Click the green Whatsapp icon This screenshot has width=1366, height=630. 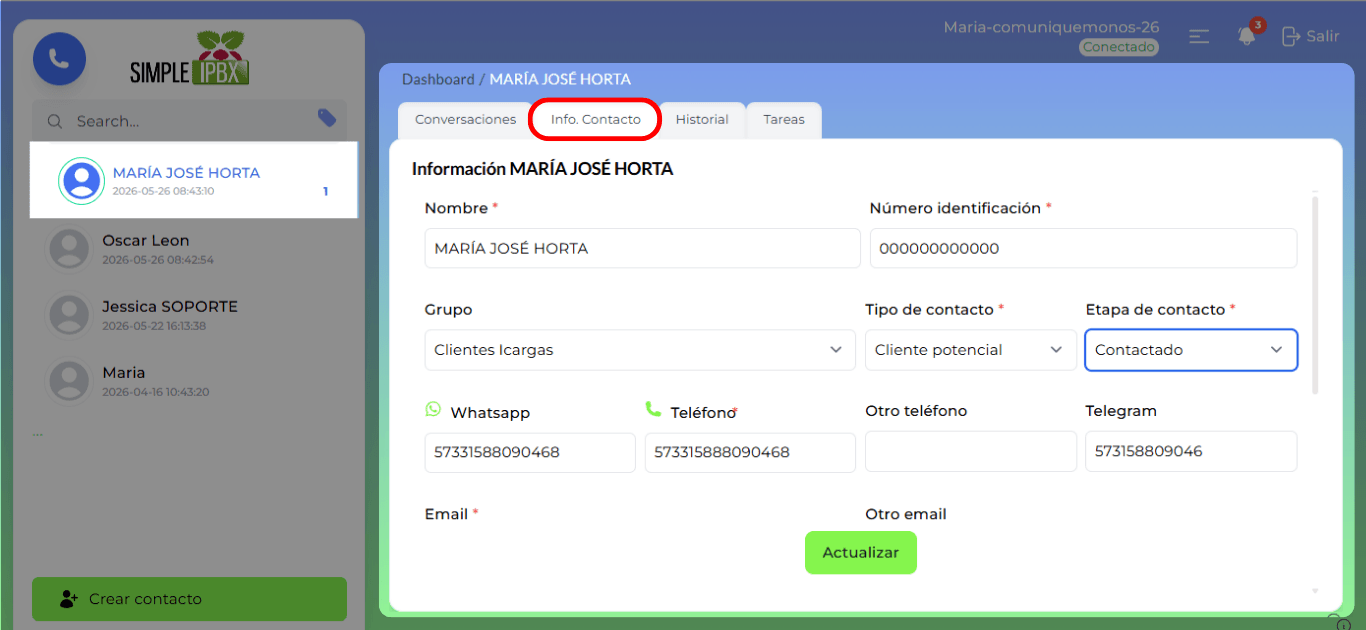click(x=433, y=409)
